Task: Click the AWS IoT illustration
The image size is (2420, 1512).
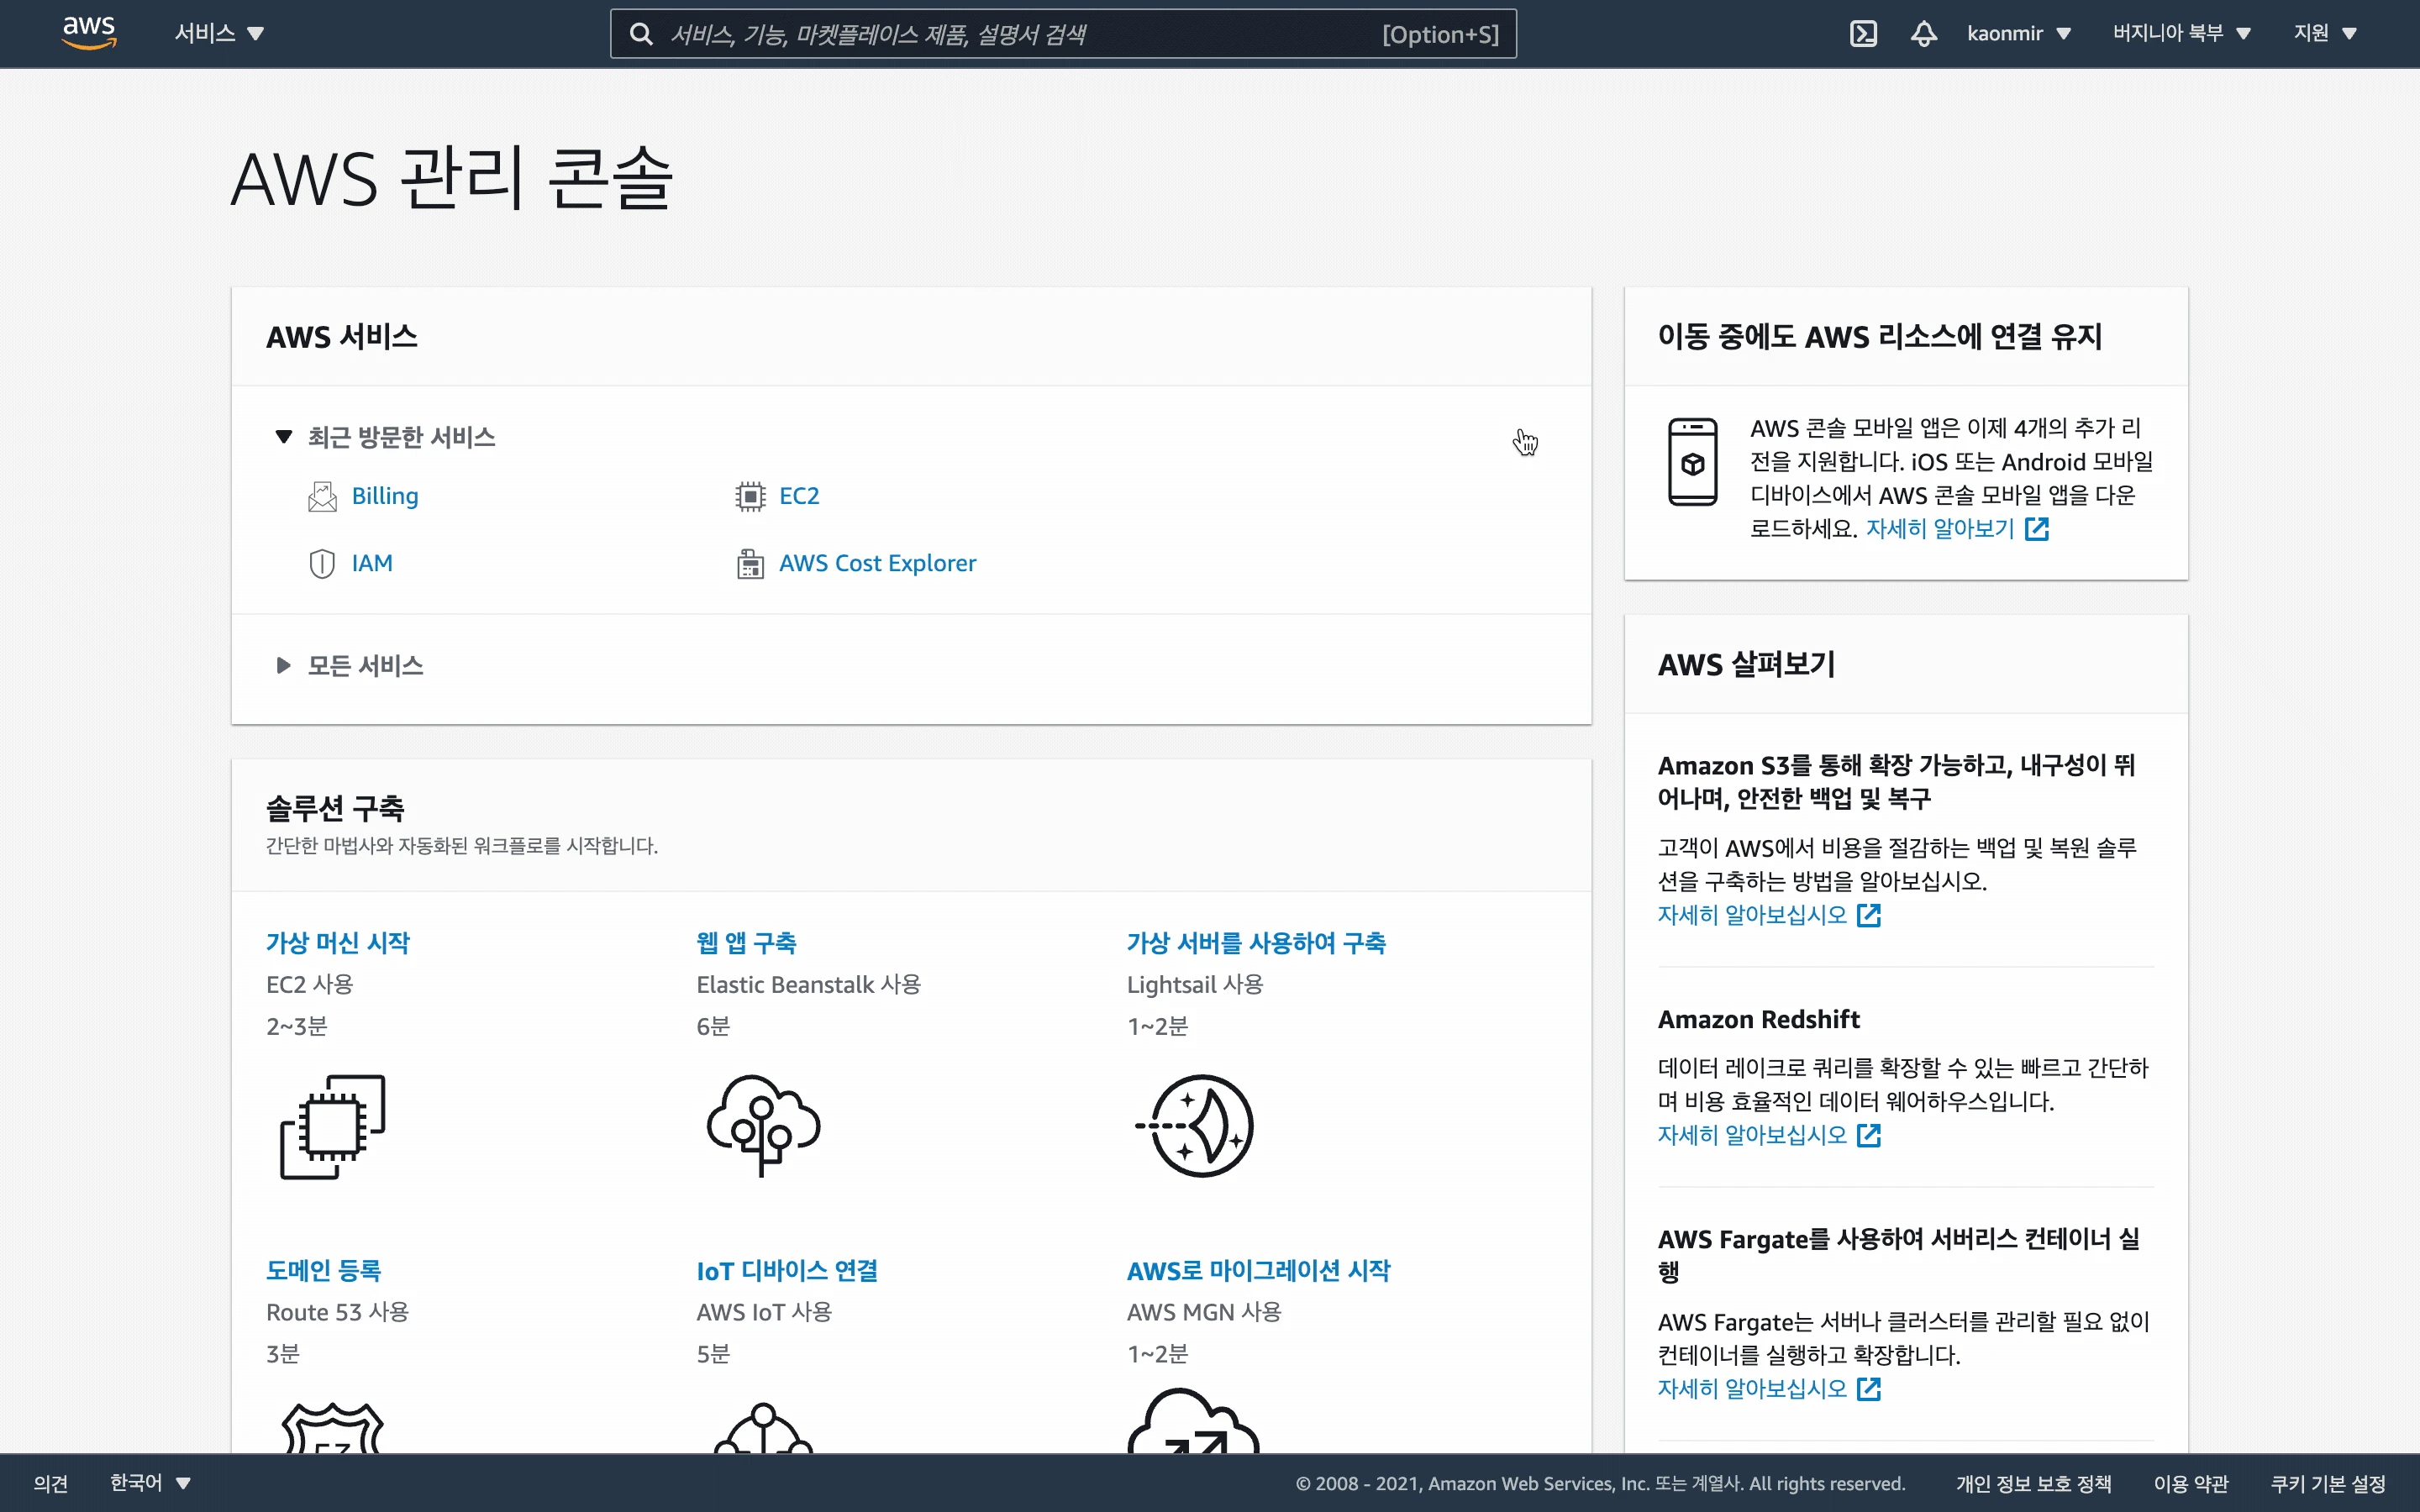Action: point(764,1428)
